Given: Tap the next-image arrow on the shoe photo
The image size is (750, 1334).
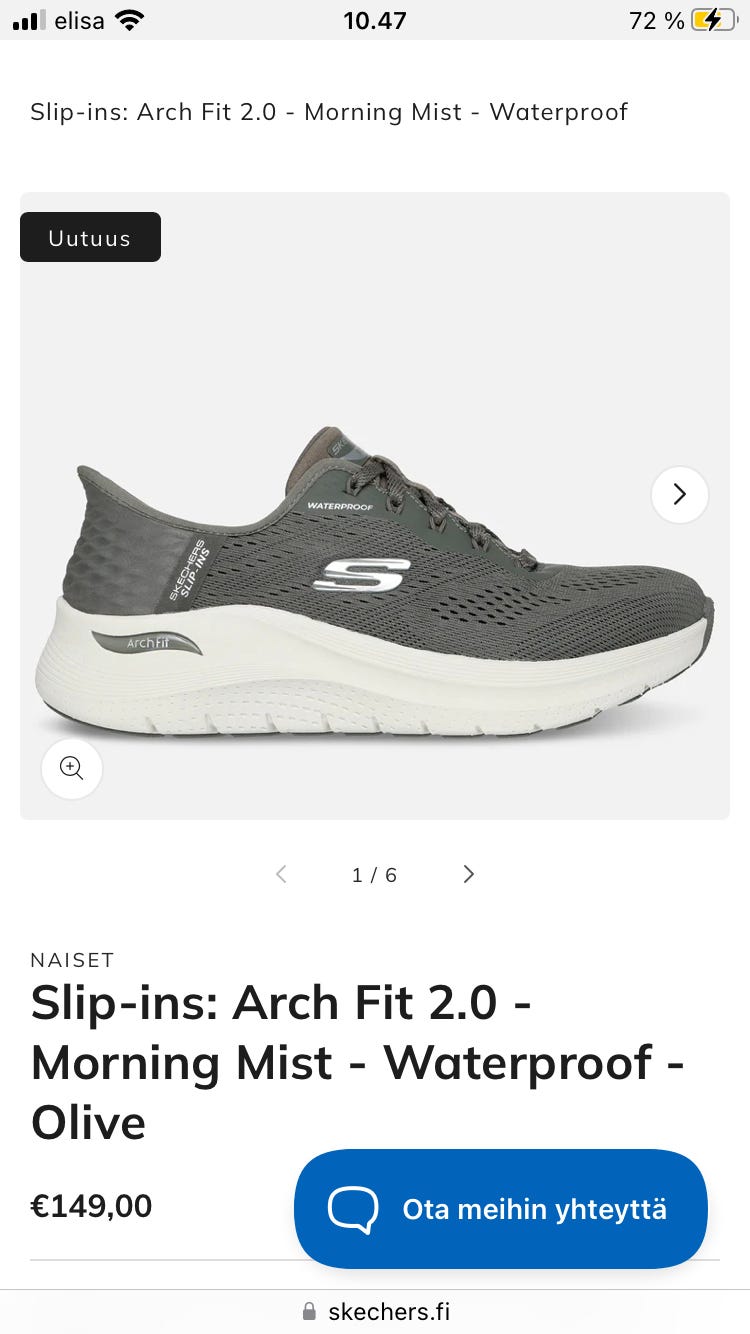Looking at the screenshot, I should point(680,494).
